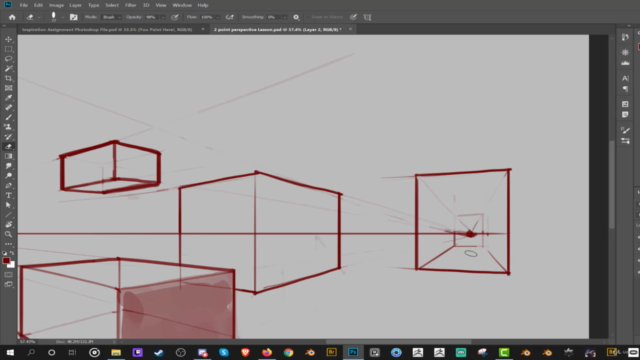This screenshot has height=360, width=640.
Task: Select the Hand tool
Action: (x=8, y=224)
